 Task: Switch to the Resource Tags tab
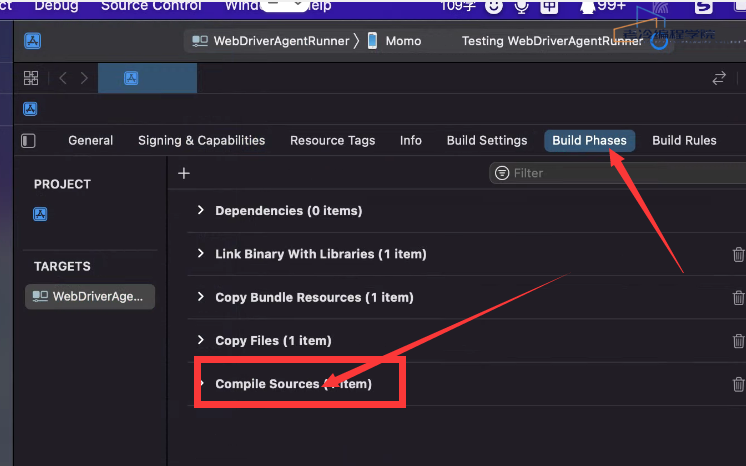(x=333, y=140)
